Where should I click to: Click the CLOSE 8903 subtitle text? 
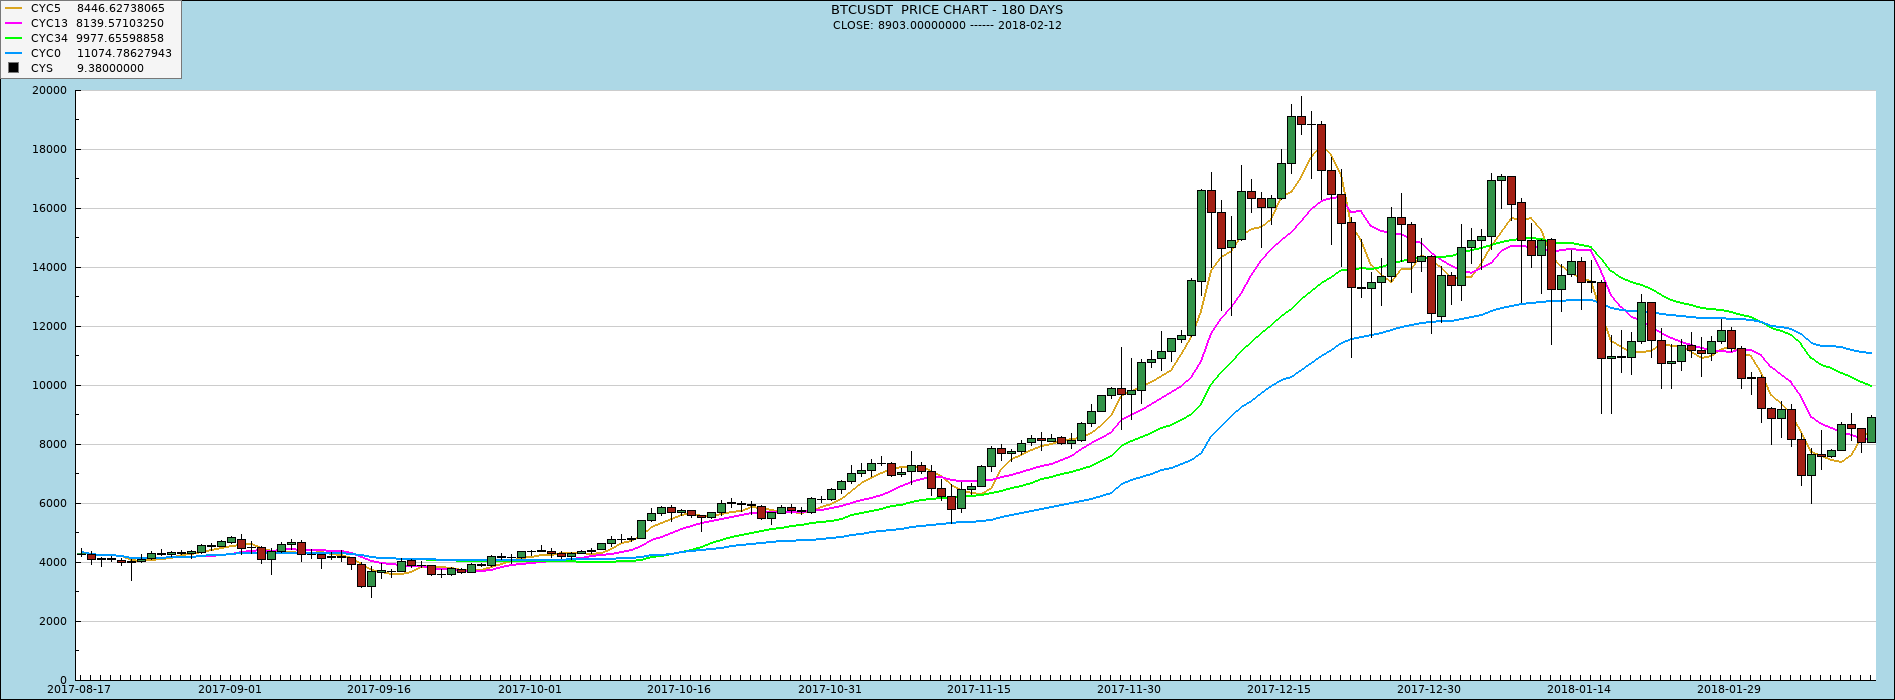coord(946,25)
